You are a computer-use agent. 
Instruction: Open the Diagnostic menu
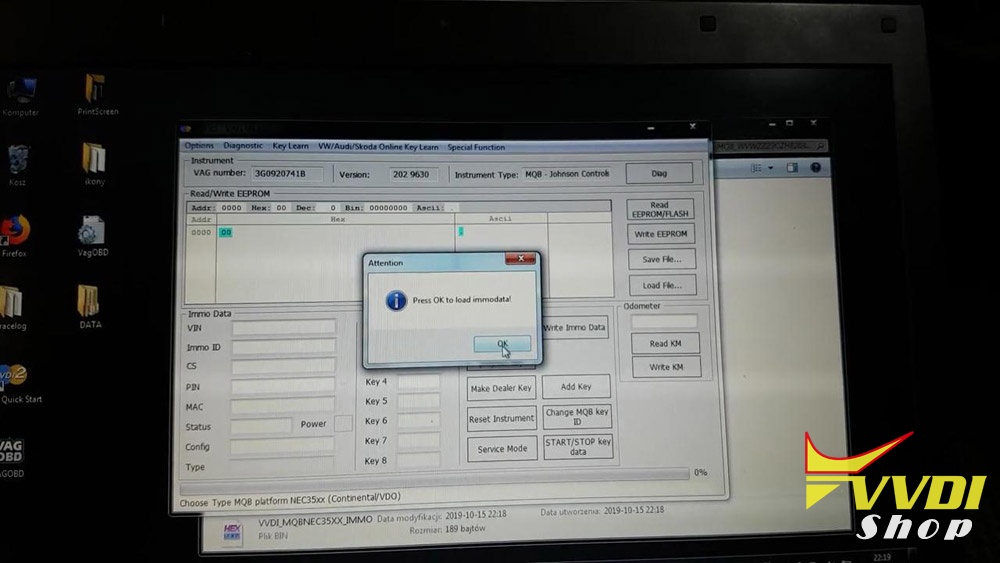(x=243, y=146)
